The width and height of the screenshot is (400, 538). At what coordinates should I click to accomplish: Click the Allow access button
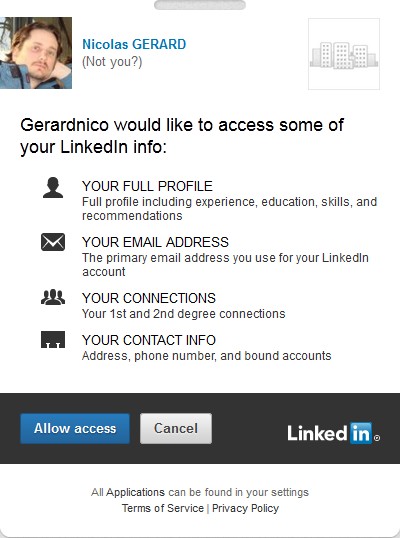(75, 429)
